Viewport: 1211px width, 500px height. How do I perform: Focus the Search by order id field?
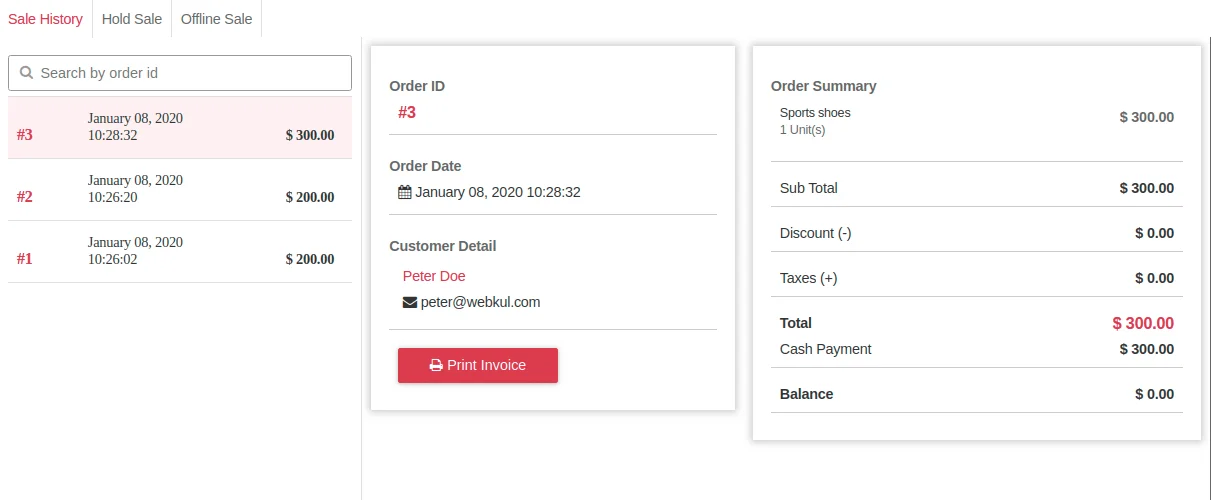(x=180, y=73)
